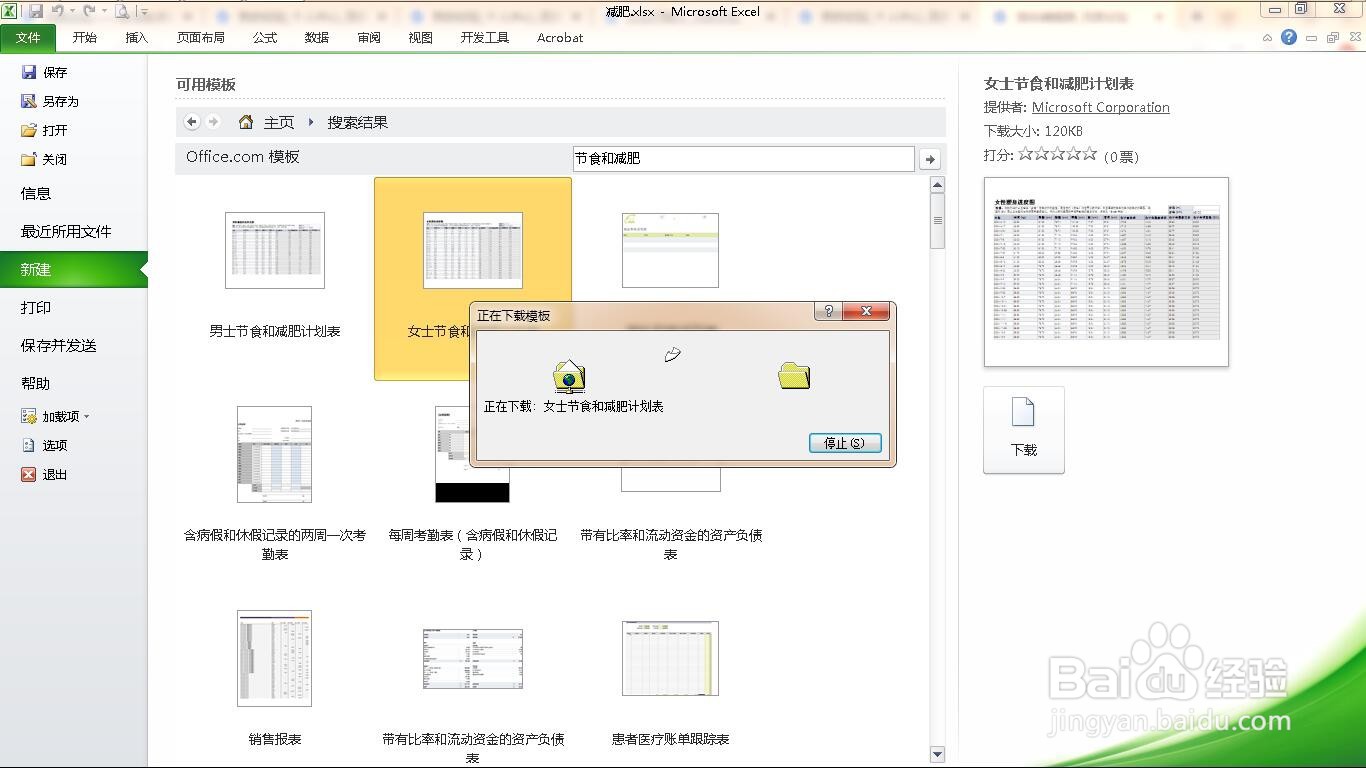
Task: Click the Back navigation arrow icon
Action: coord(192,122)
